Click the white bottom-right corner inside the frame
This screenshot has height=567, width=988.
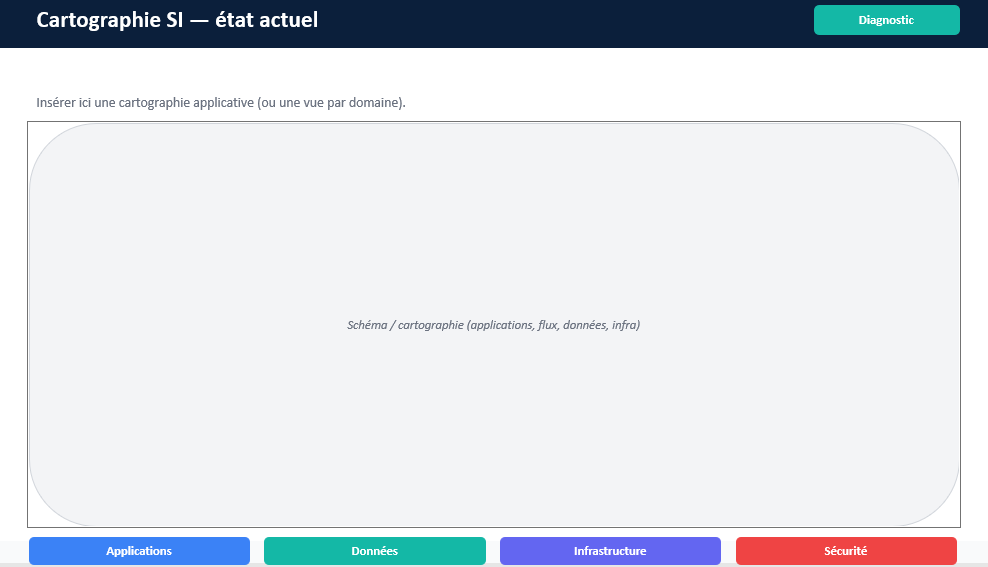click(x=955, y=522)
